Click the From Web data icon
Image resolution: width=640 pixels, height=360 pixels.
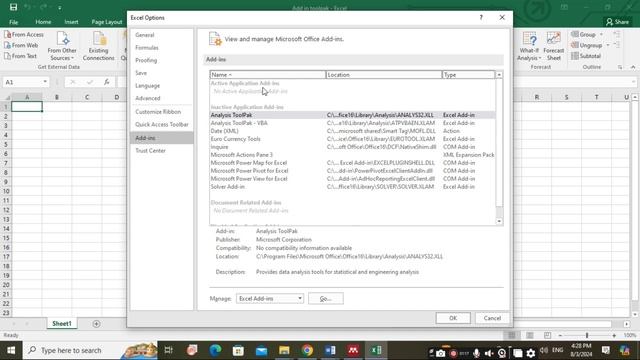tap(21, 45)
